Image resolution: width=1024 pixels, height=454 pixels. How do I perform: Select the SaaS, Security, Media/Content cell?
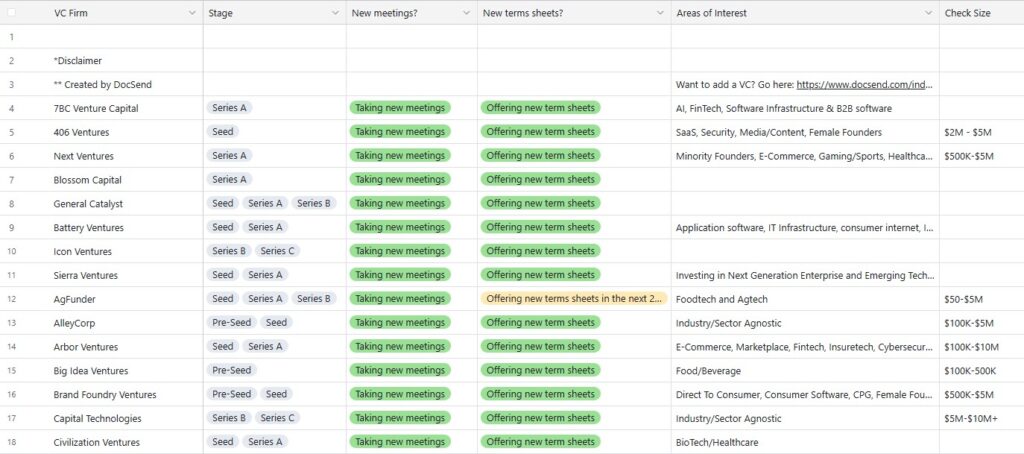805,132
